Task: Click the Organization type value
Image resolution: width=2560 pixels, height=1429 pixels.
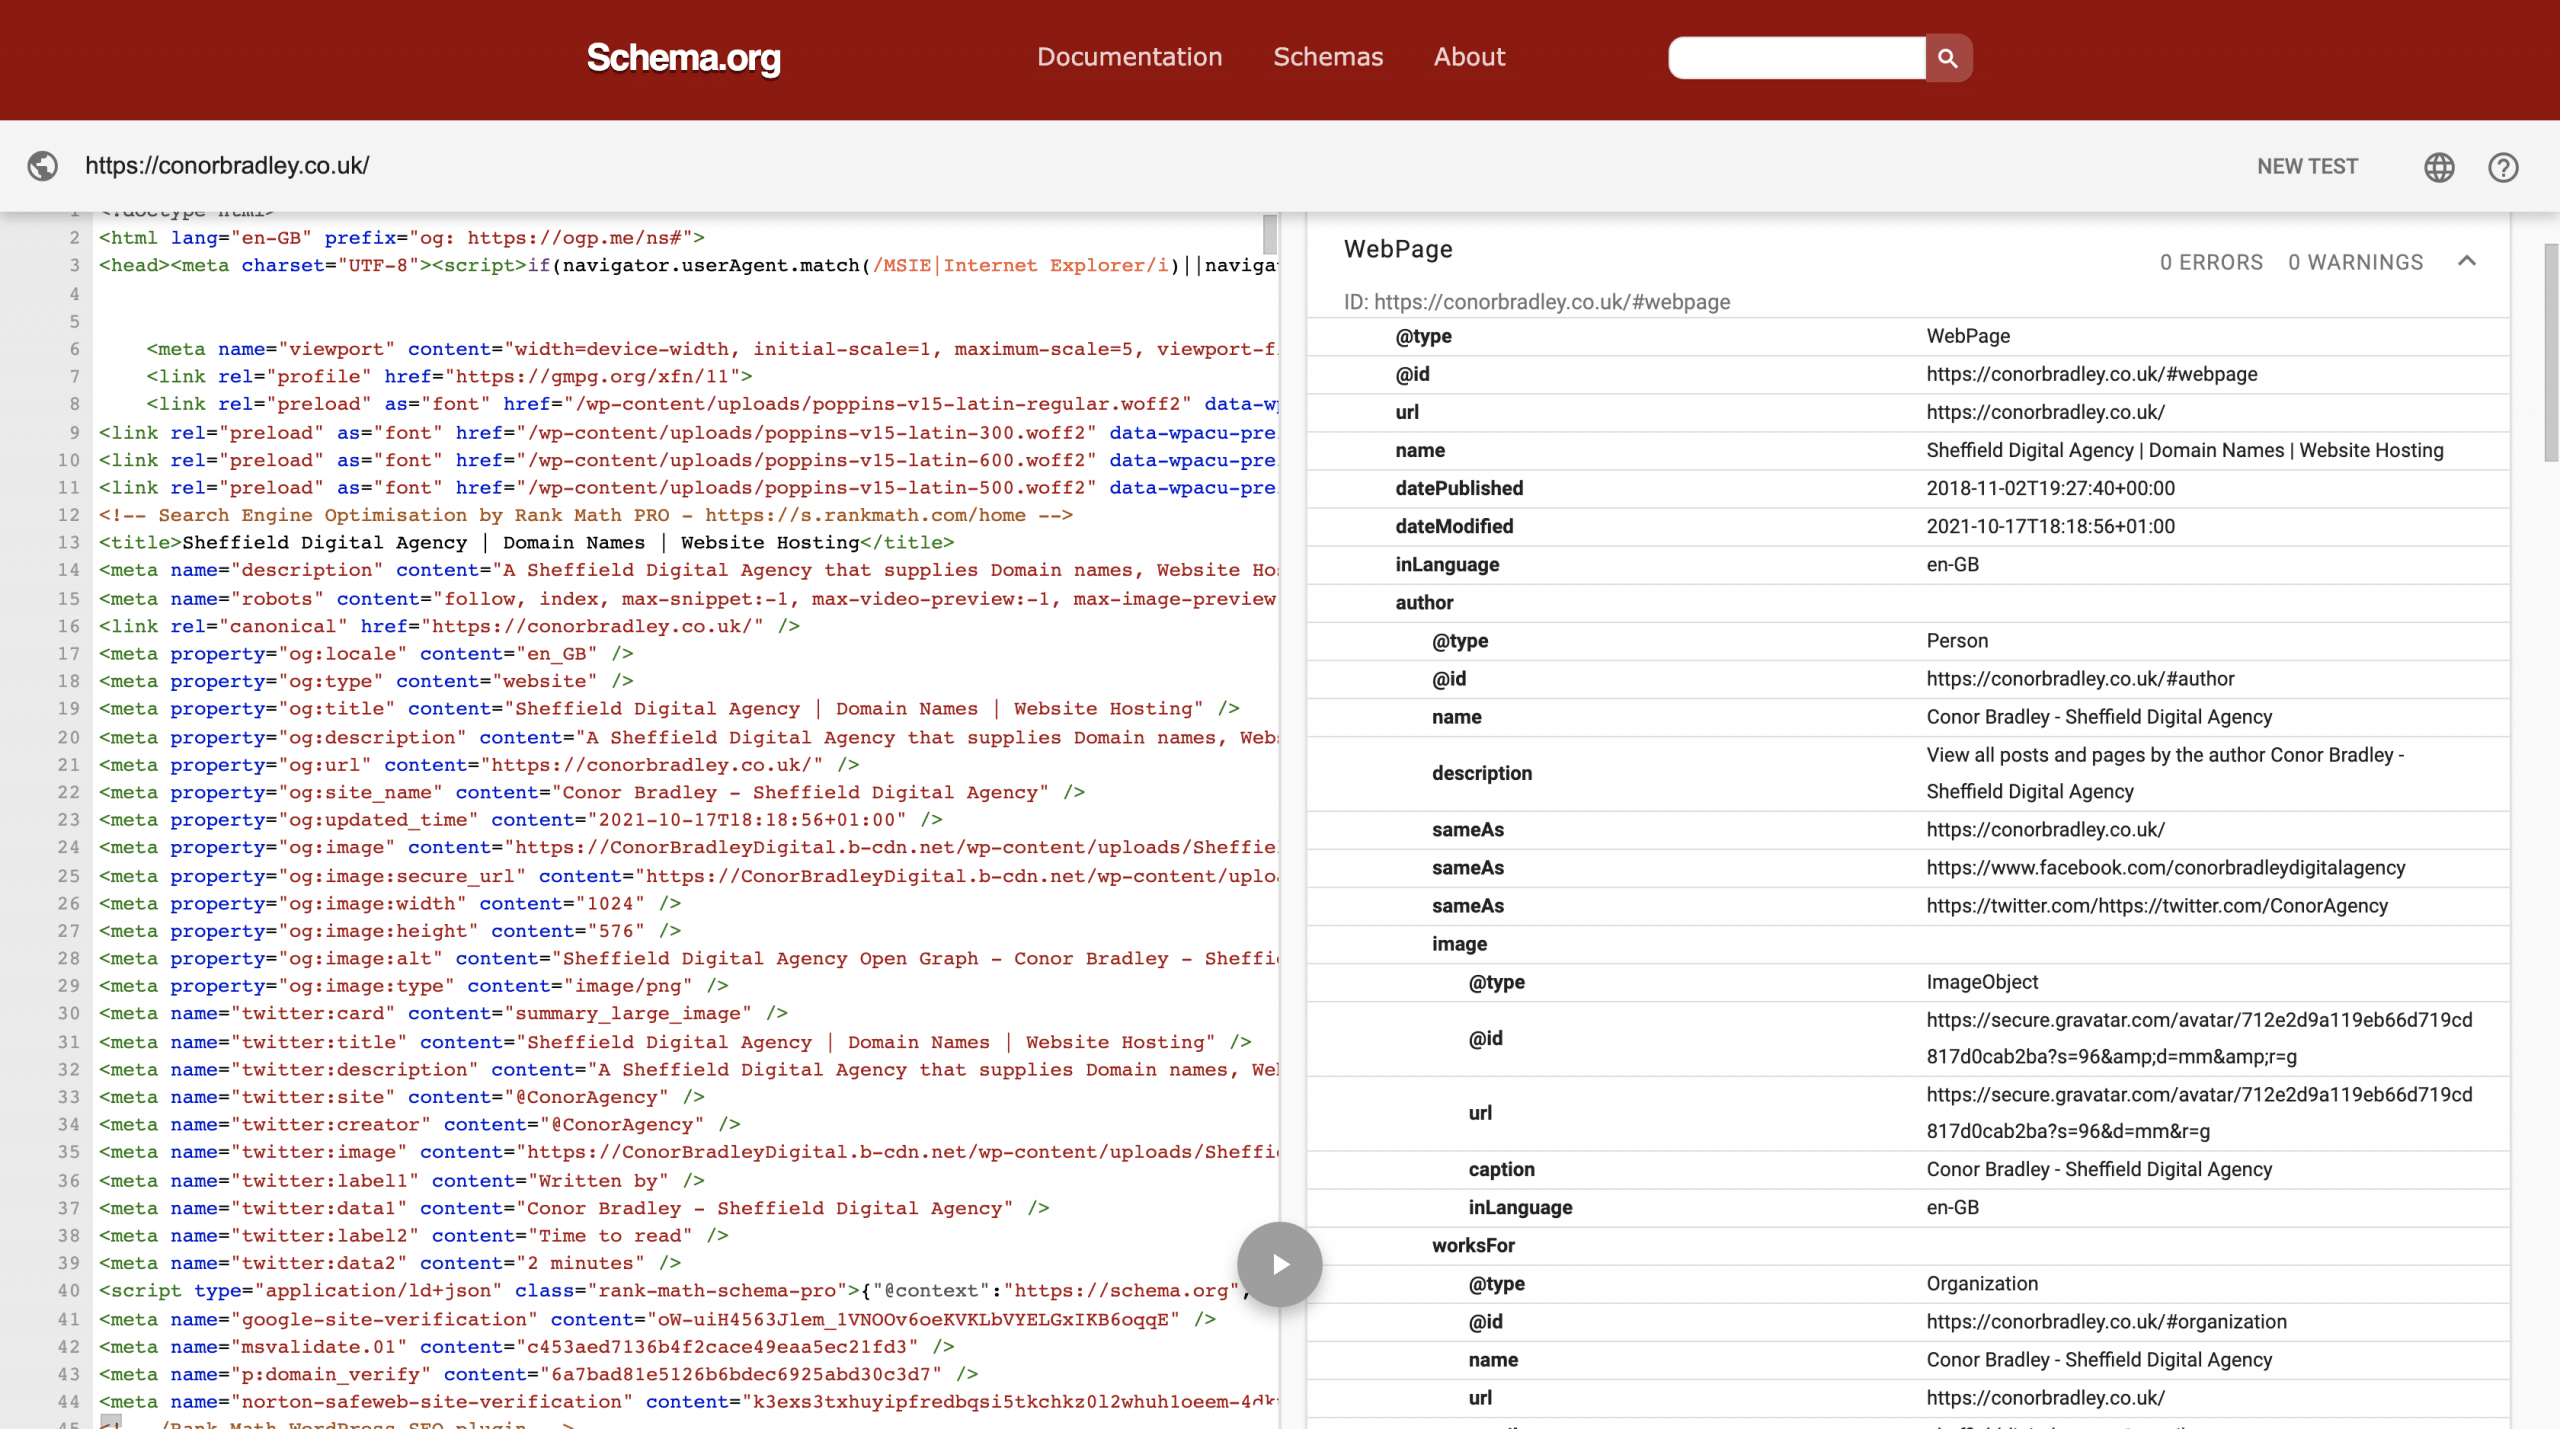Action: 1981,1283
